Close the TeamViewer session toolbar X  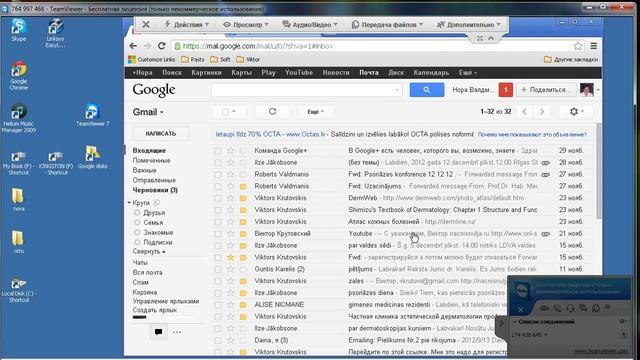146,24
